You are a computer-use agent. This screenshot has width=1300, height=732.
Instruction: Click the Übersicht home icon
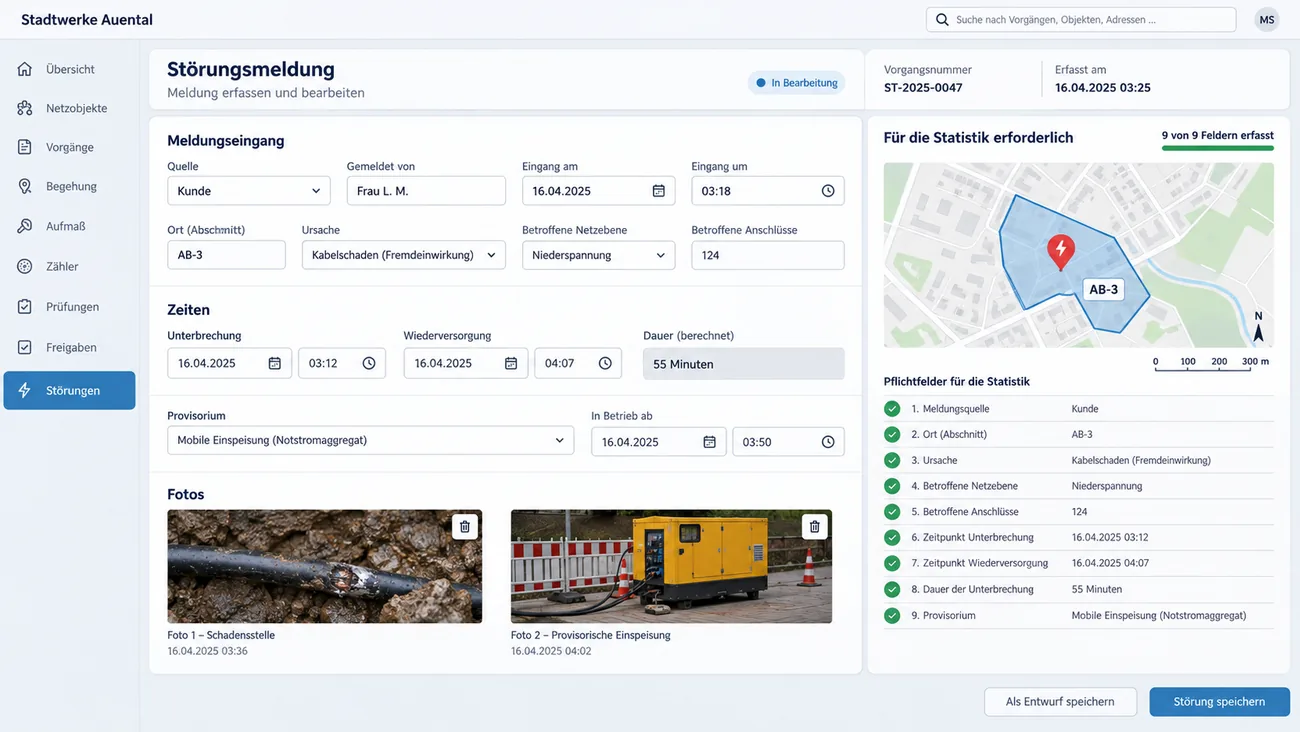coord(25,69)
